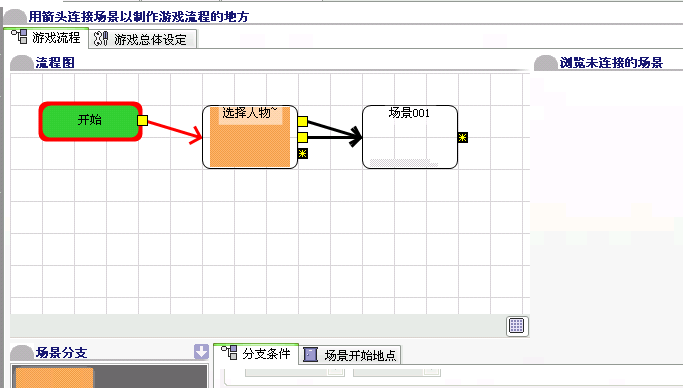Open the 游戏总体设定 tab

pos(143,39)
